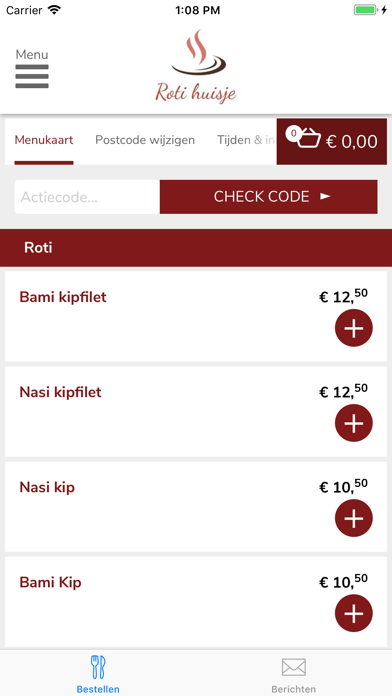Switch to Postcode wijzigen tab

(145, 140)
